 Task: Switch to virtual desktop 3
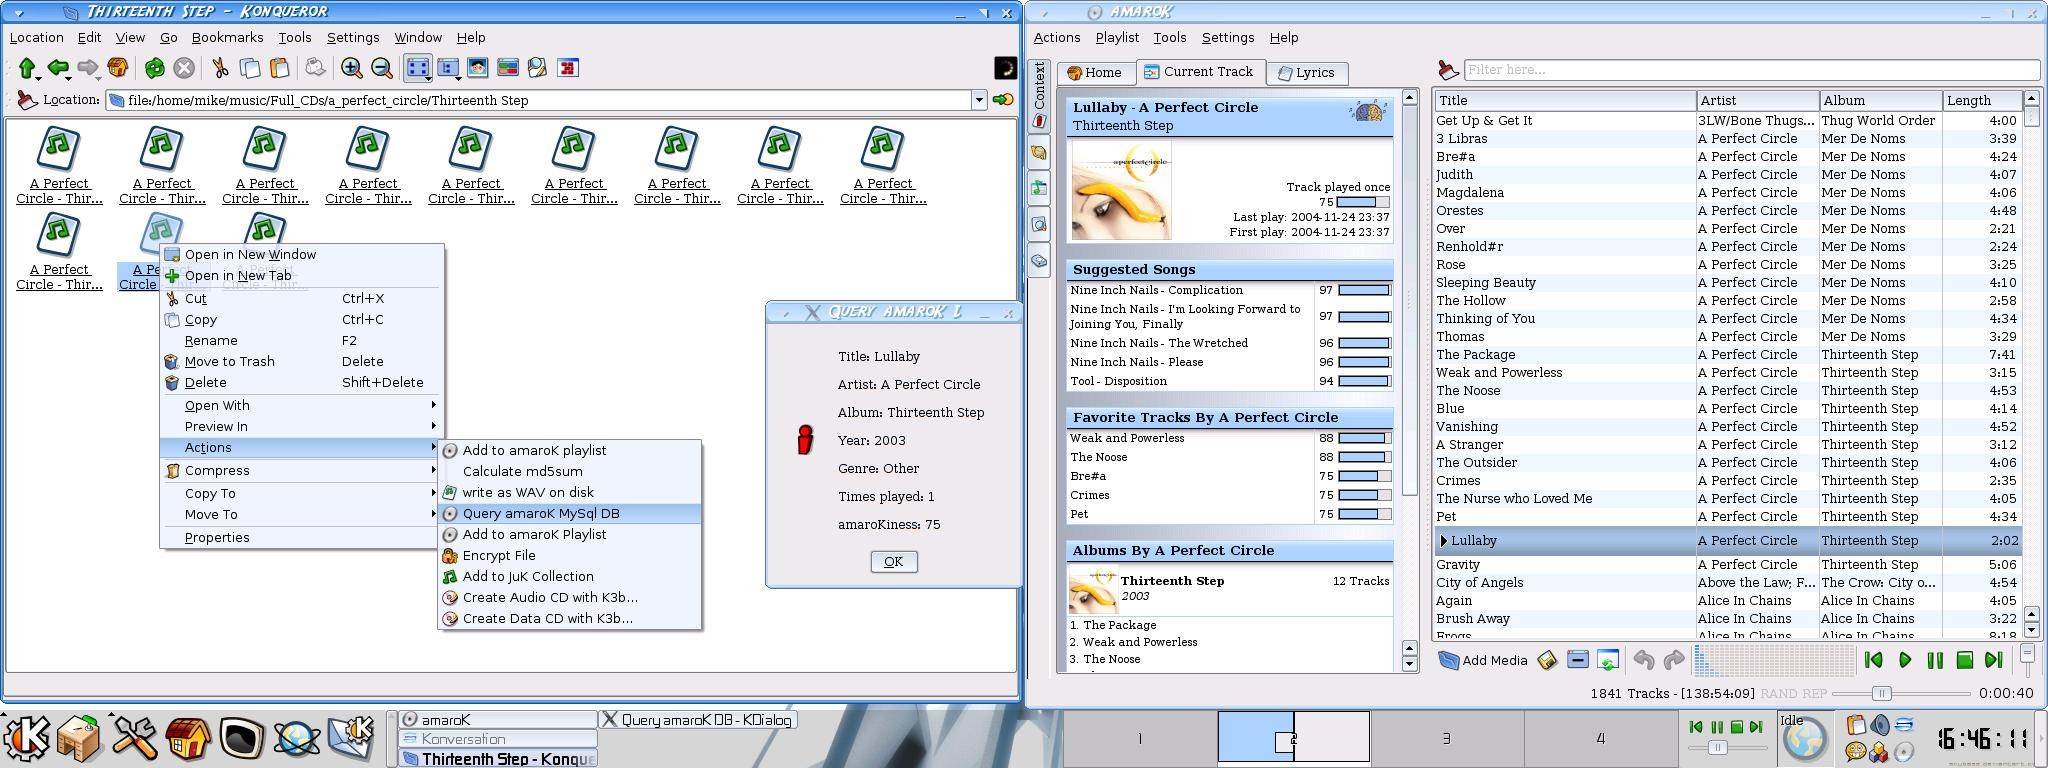[x=1446, y=738]
